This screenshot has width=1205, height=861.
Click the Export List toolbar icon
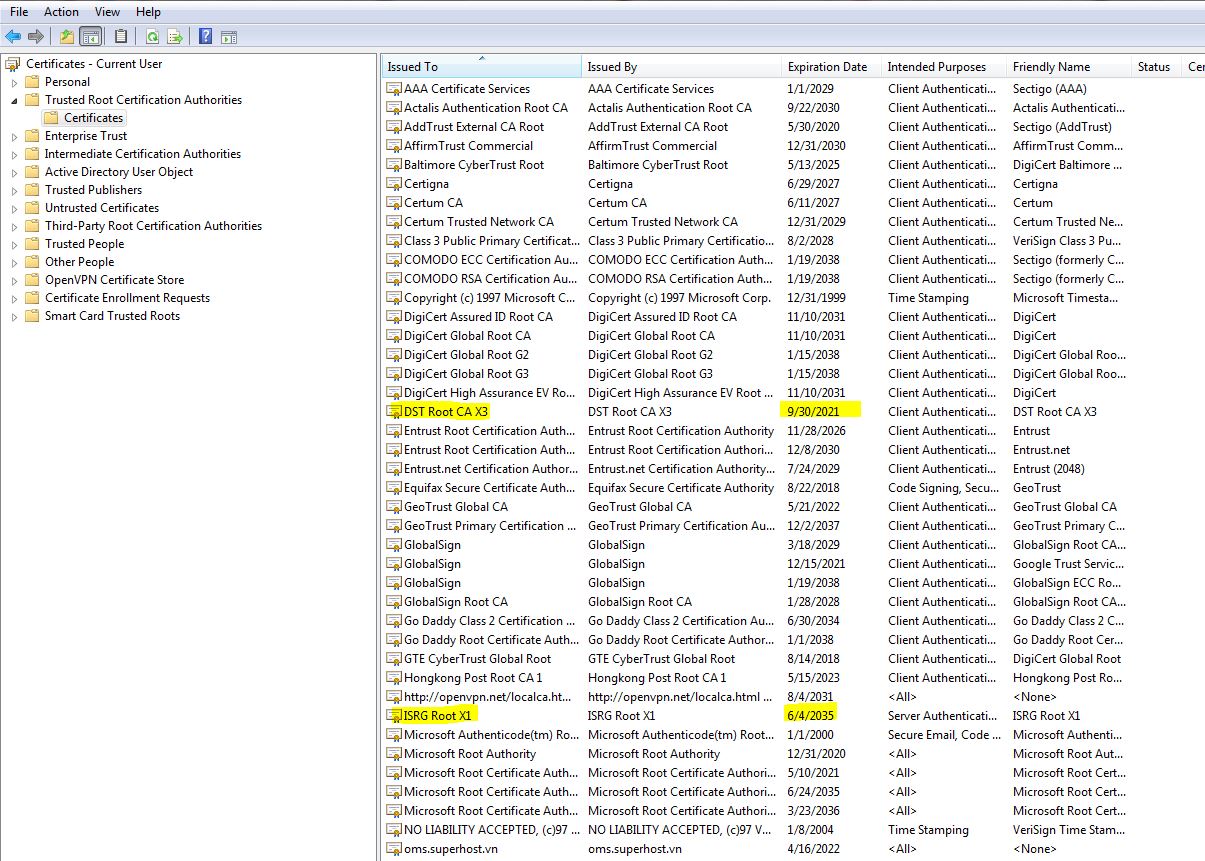click(x=175, y=37)
